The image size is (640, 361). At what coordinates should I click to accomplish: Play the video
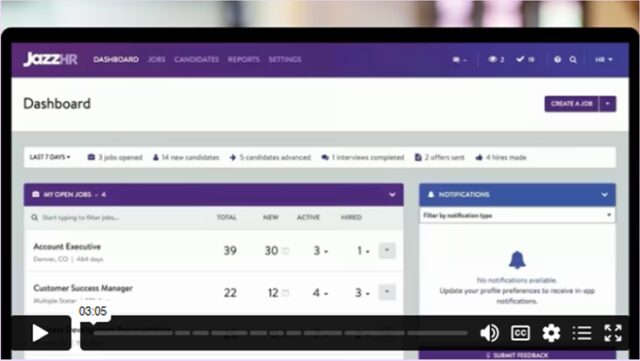coord(40,333)
